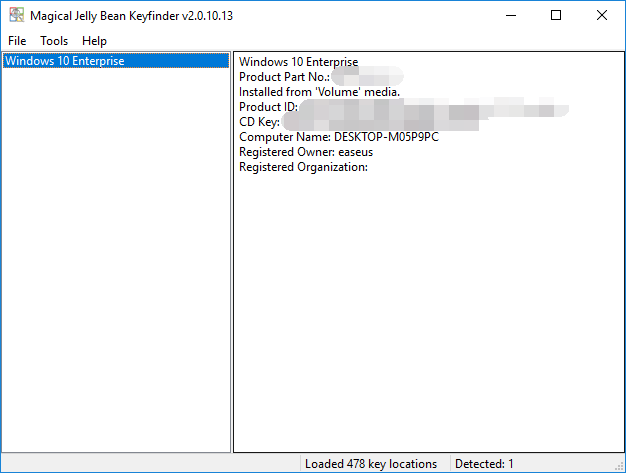
Task: Click the Product ID line in details
Action: (268, 107)
